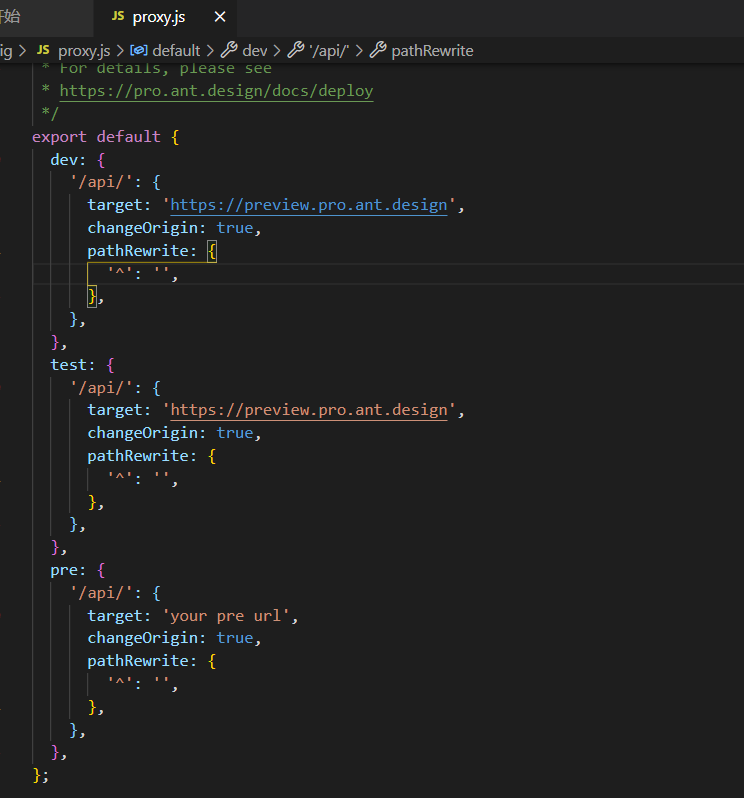744x798 pixels.
Task: Open the dev target preview.pro.ant.design URL
Action: click(309, 205)
